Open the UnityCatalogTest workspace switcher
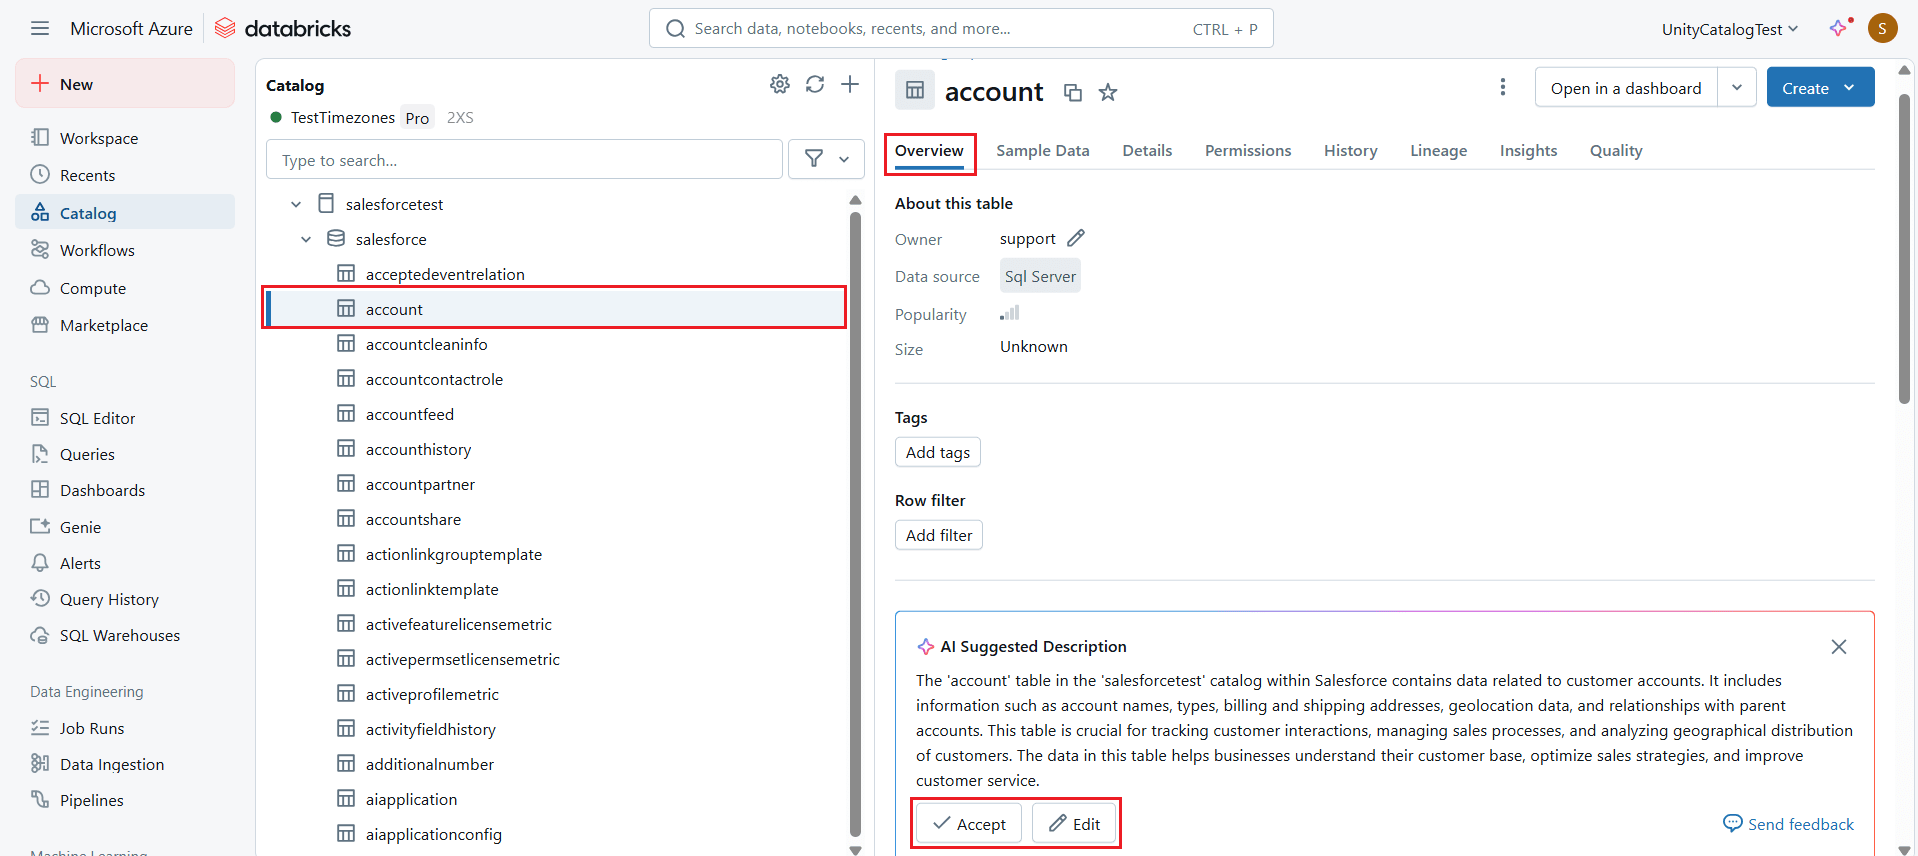The image size is (1918, 856). [1729, 30]
